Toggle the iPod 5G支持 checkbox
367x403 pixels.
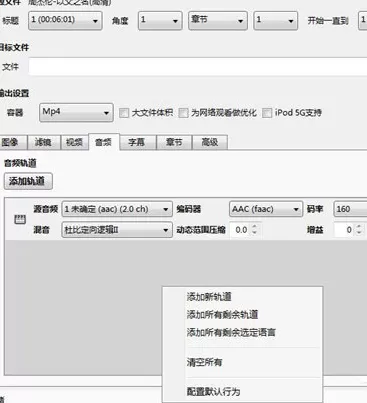[267, 113]
